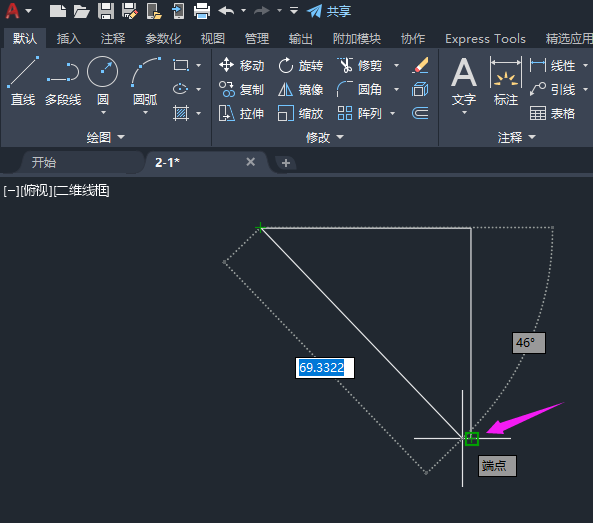Share the drawing via 共享
This screenshot has height=523, width=593.
click(x=329, y=11)
